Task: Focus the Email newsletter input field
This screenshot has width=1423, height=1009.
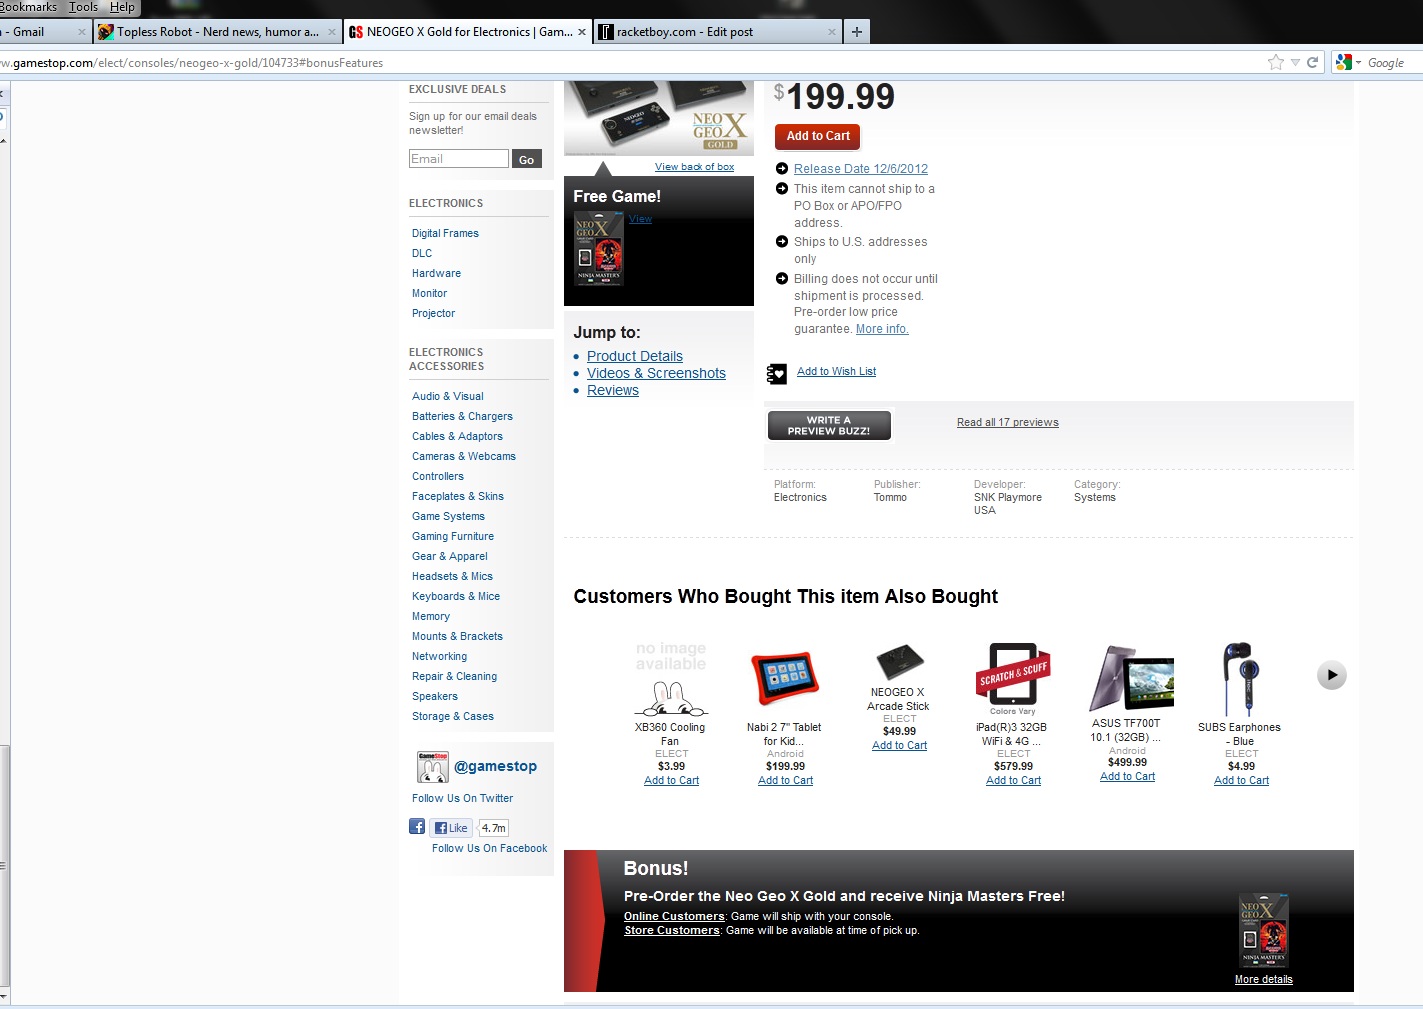Action: click(x=459, y=159)
